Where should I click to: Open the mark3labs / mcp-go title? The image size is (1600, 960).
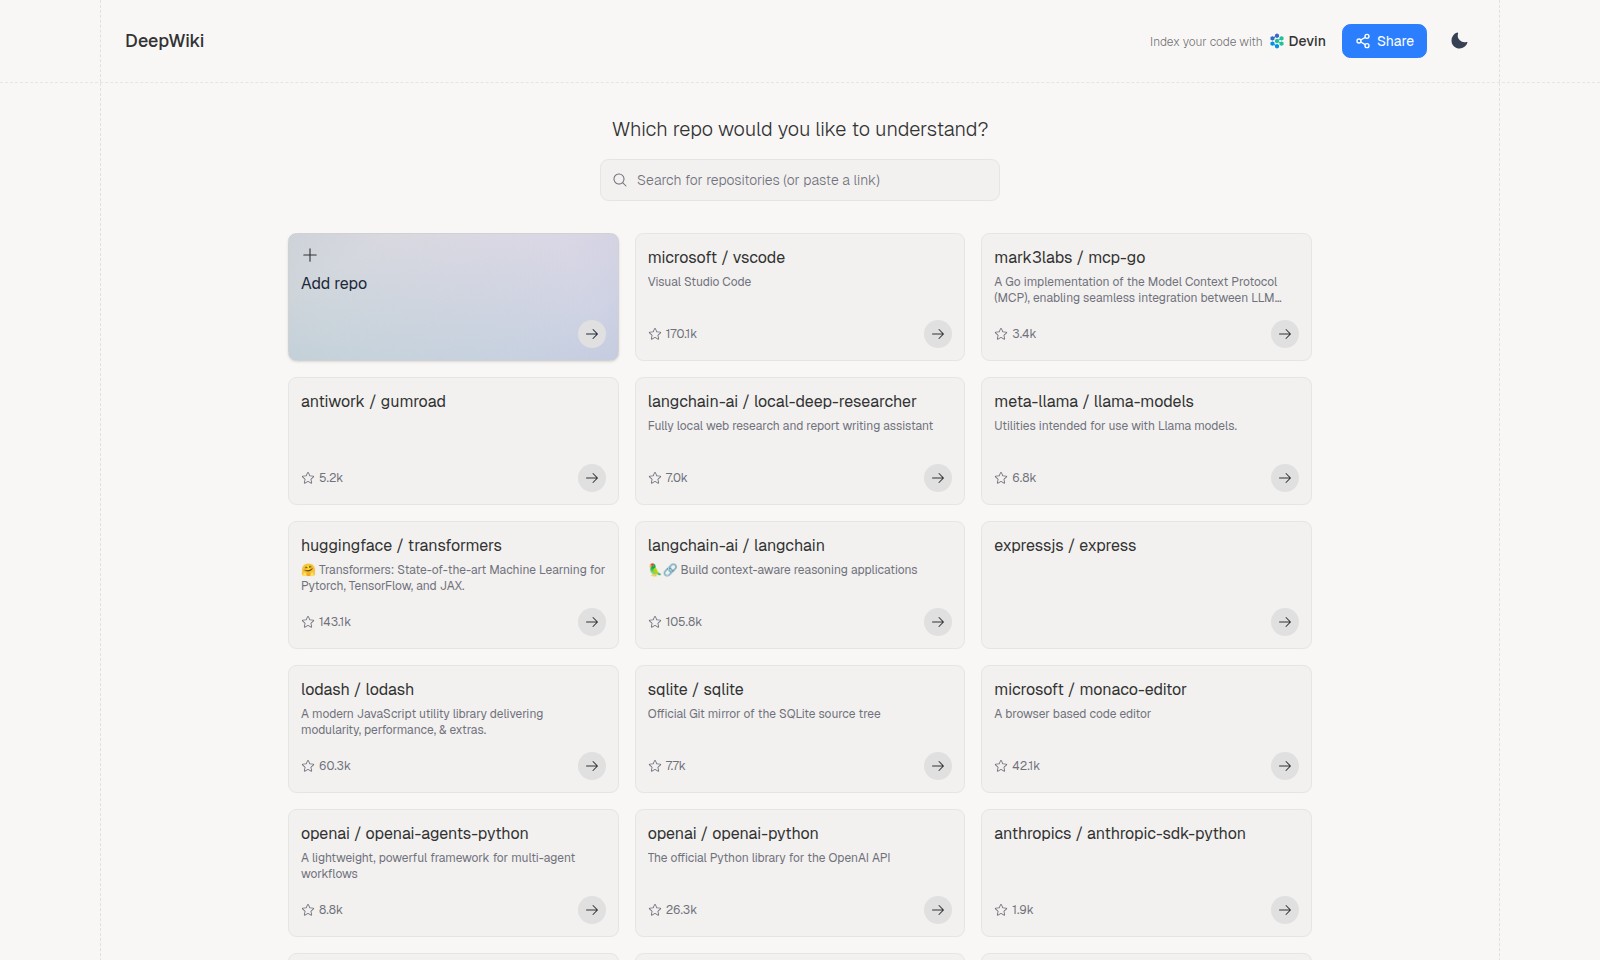(x=1069, y=257)
